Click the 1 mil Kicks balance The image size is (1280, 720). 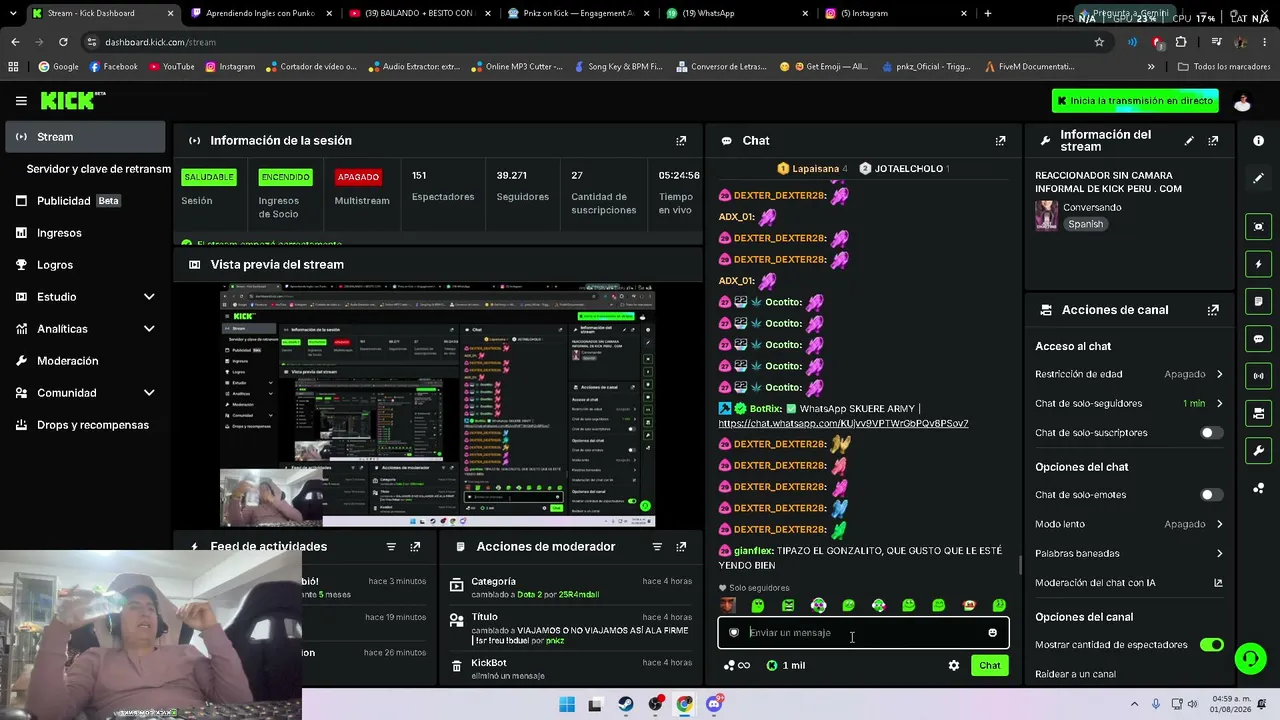(785, 665)
